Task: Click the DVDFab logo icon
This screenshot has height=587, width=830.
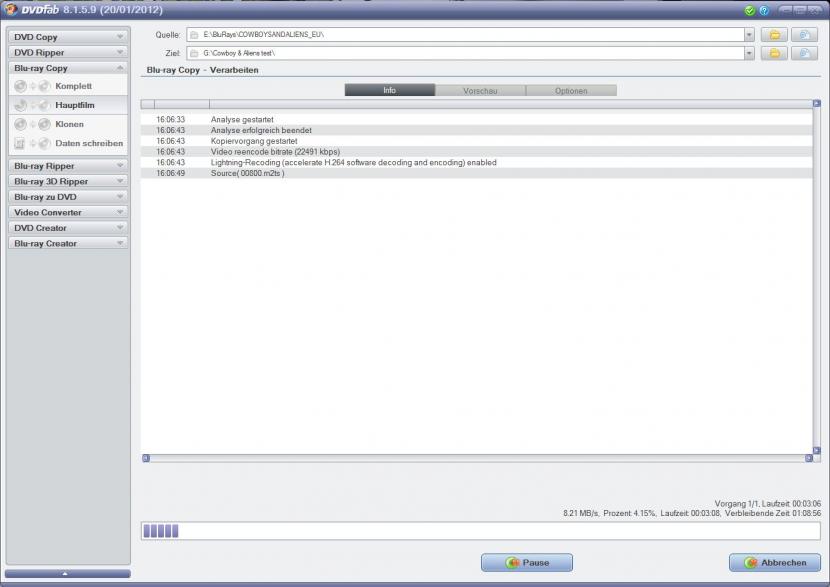Action: click(x=11, y=10)
